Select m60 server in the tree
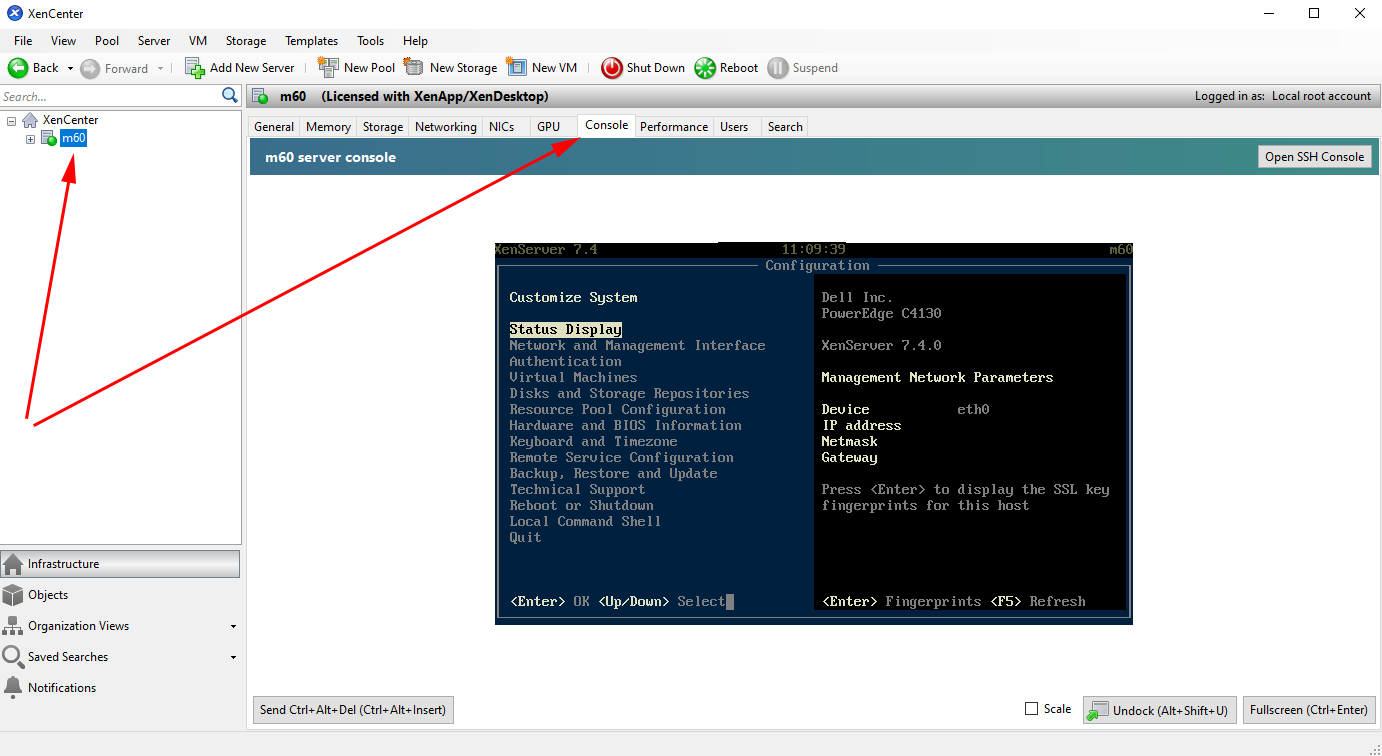 pos(74,138)
